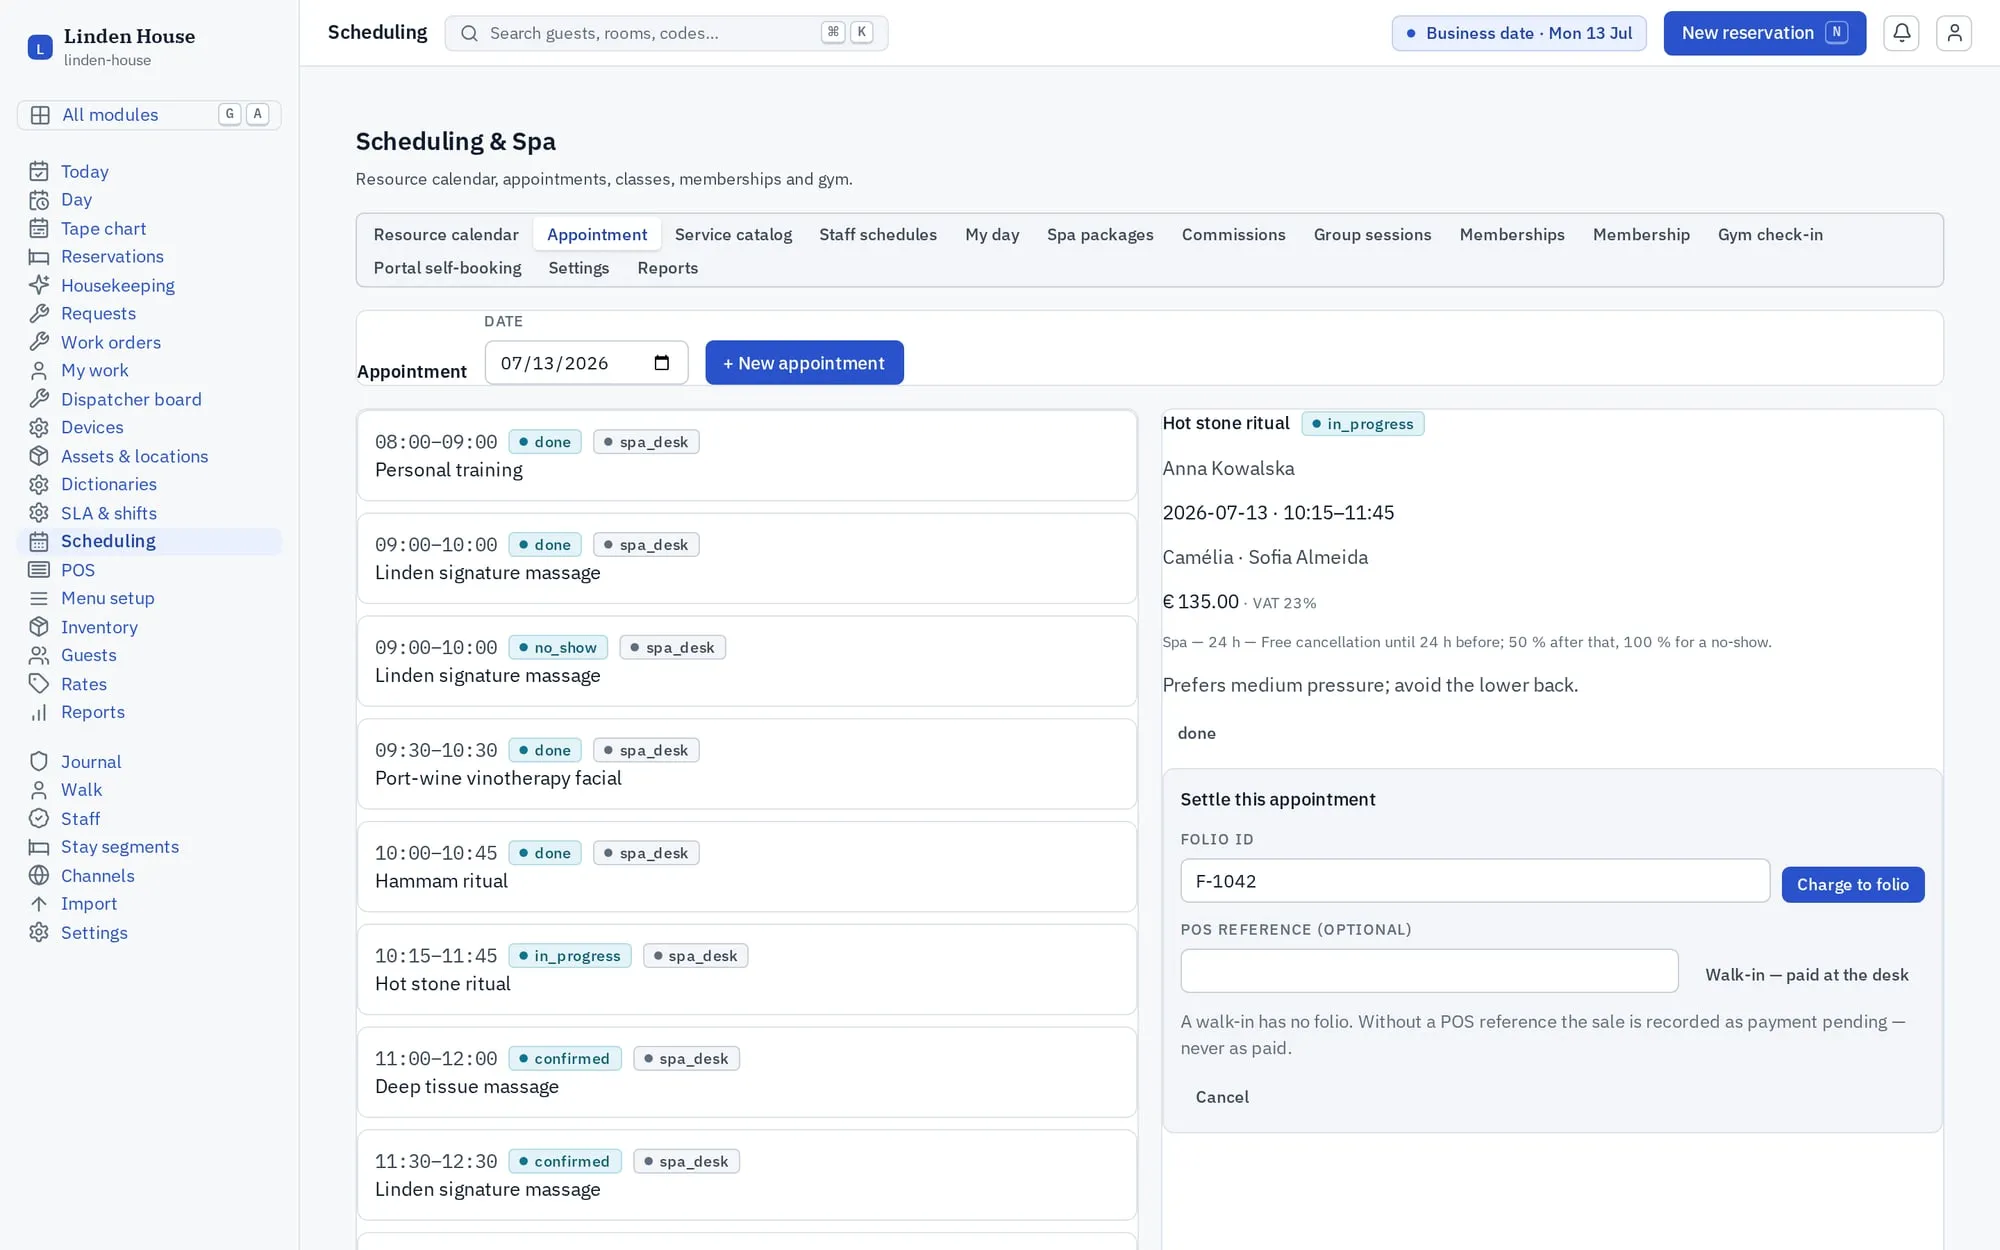This screenshot has width=2000, height=1250.
Task: Click the All modules grid icon
Action: click(40, 115)
